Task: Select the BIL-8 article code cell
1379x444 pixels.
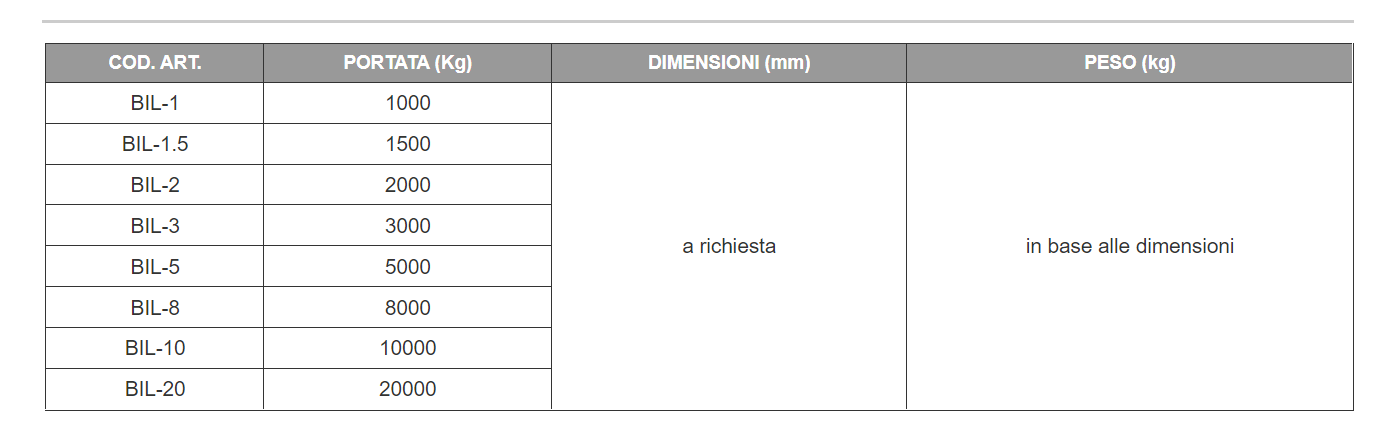Action: [x=155, y=308]
